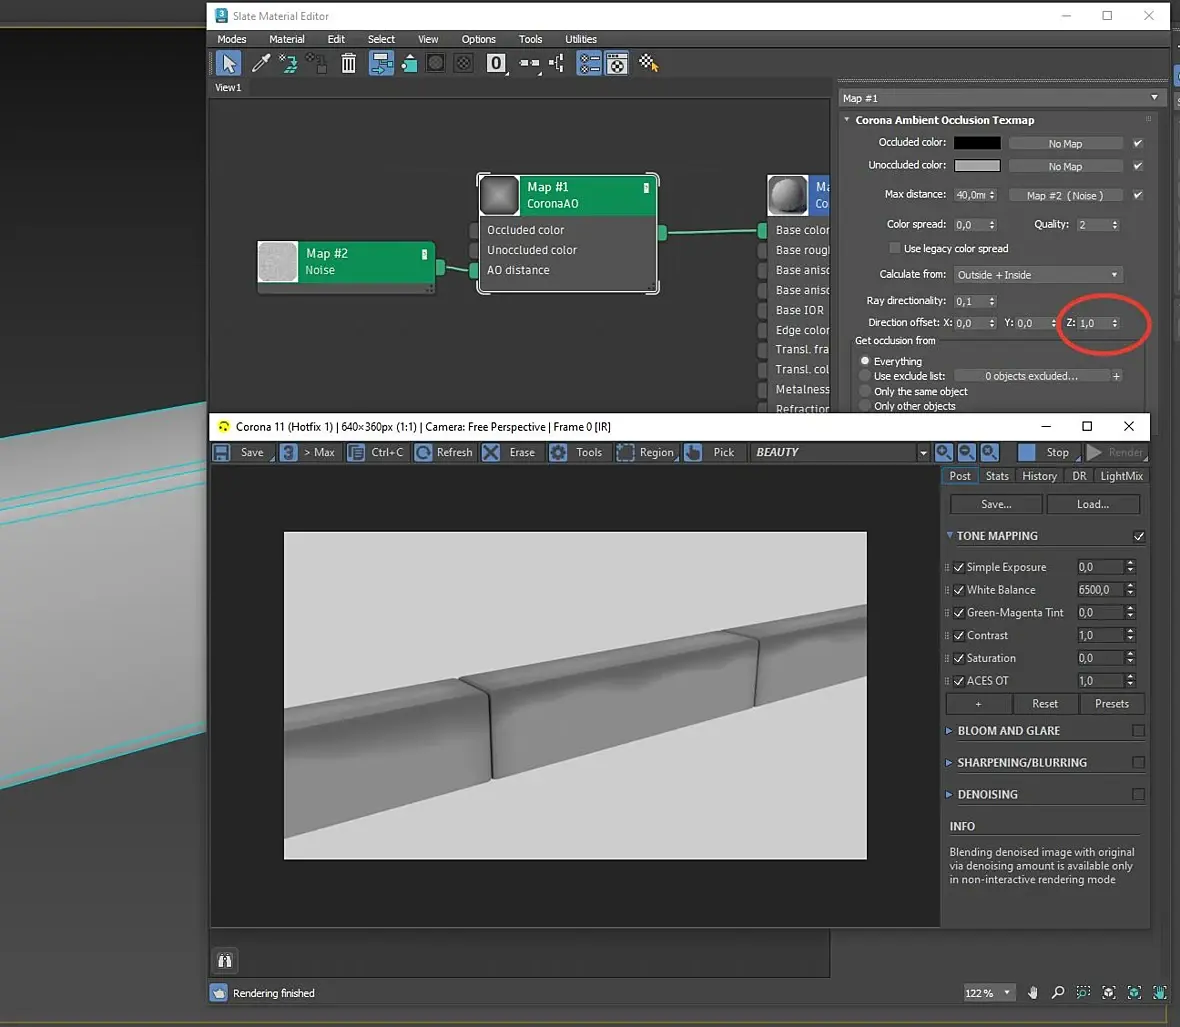Click the trash Delete Selected icon
This screenshot has height=1027, width=1180.
coord(348,64)
